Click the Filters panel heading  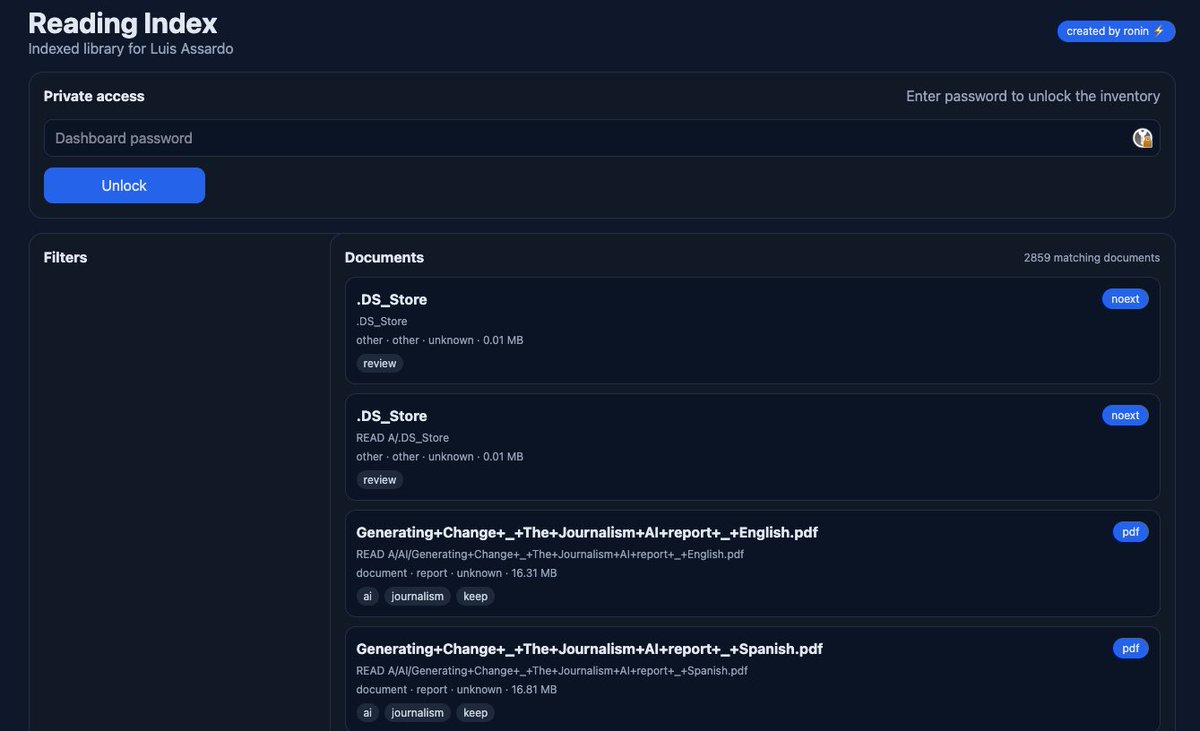coord(65,257)
